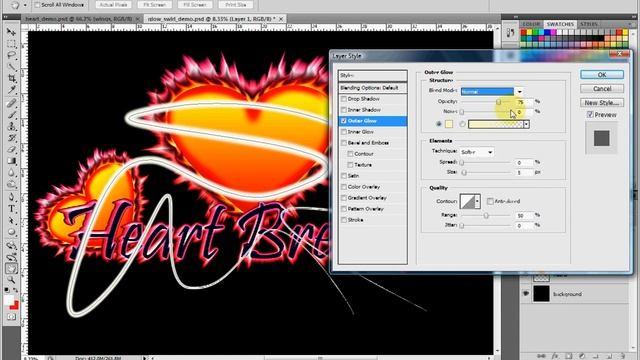The height and width of the screenshot is (360, 640).
Task: Click the Range slider handle
Action: tap(486, 216)
